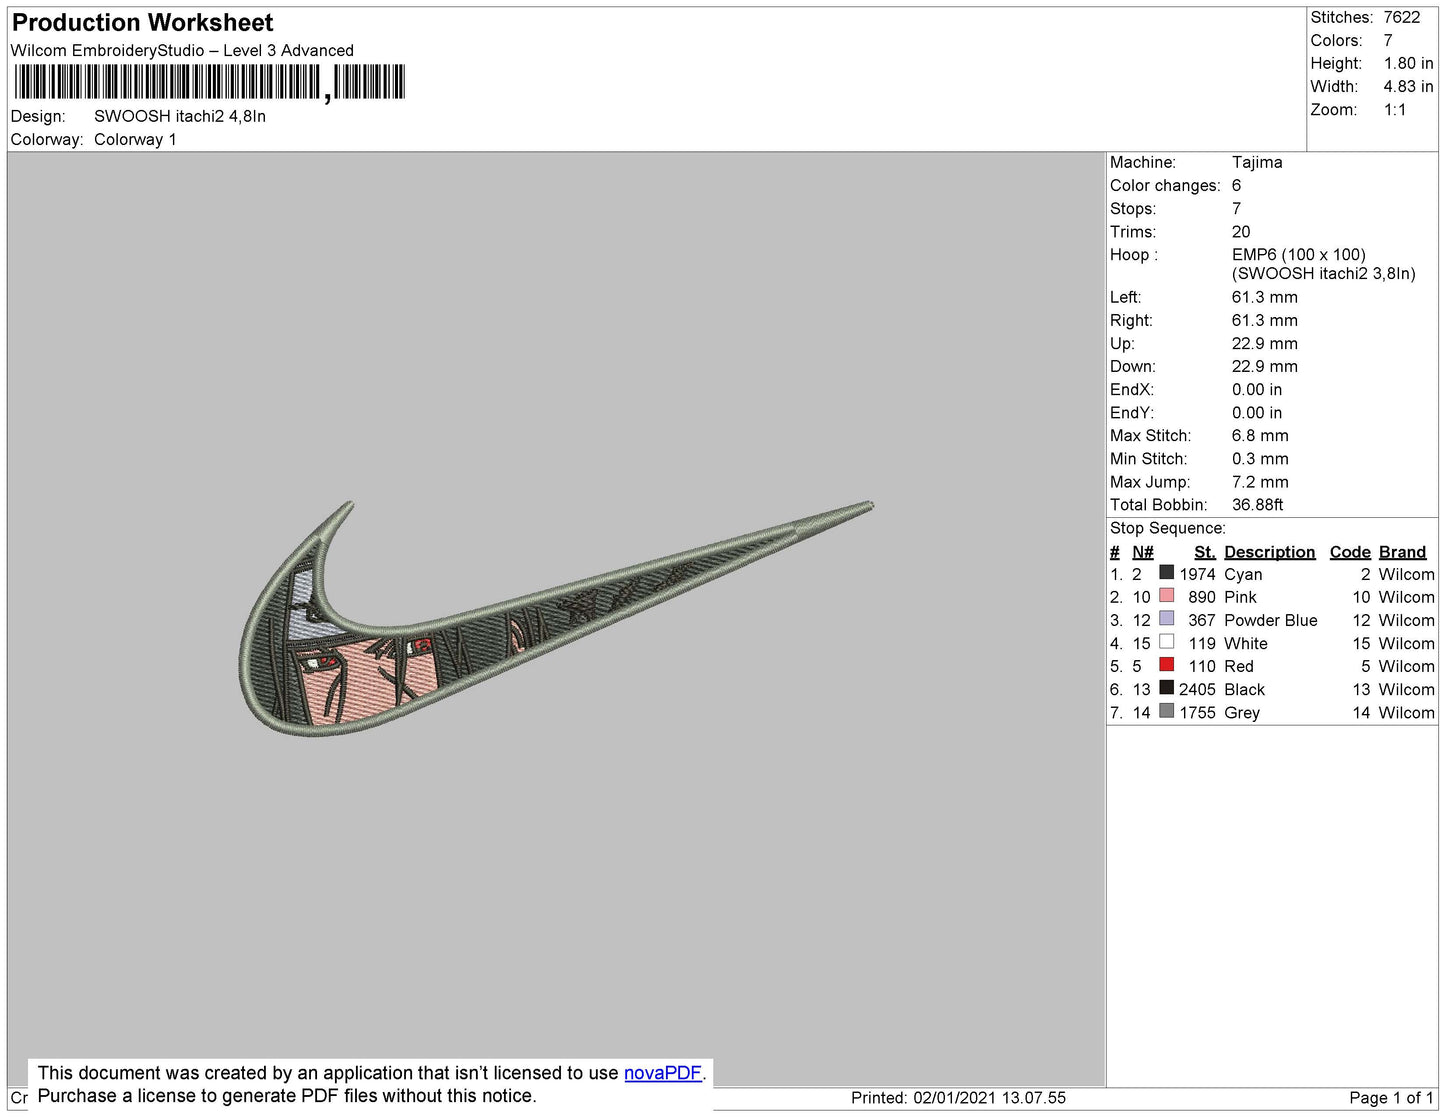
Task: Click the novaPDF hyperlink
Action: pyautogui.click(x=662, y=1073)
